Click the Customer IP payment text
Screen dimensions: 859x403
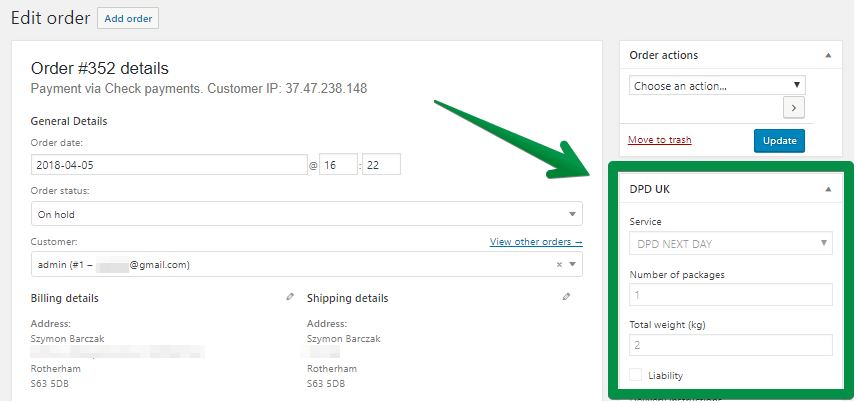(x=199, y=88)
